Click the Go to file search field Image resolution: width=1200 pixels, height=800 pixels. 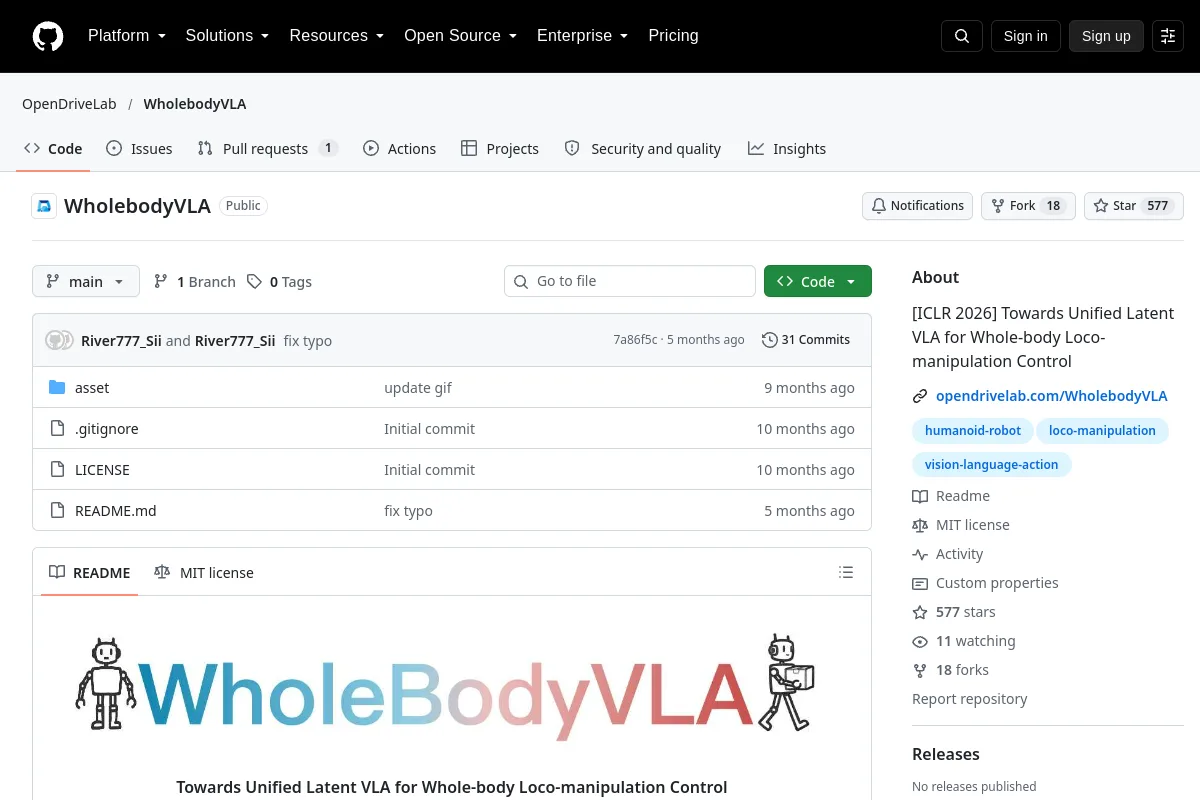pos(630,282)
